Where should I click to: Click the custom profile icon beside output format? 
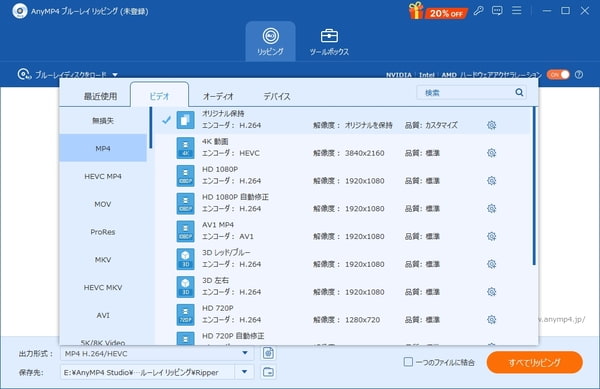pyautogui.click(x=268, y=353)
